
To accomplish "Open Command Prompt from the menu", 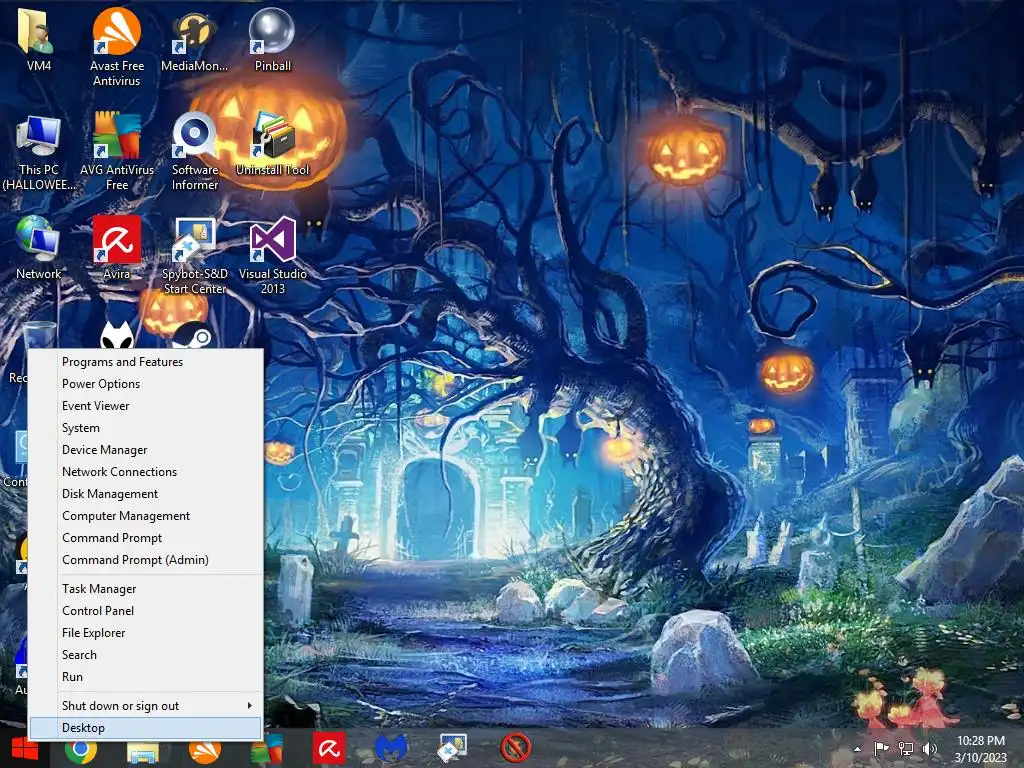I will (146, 537).
